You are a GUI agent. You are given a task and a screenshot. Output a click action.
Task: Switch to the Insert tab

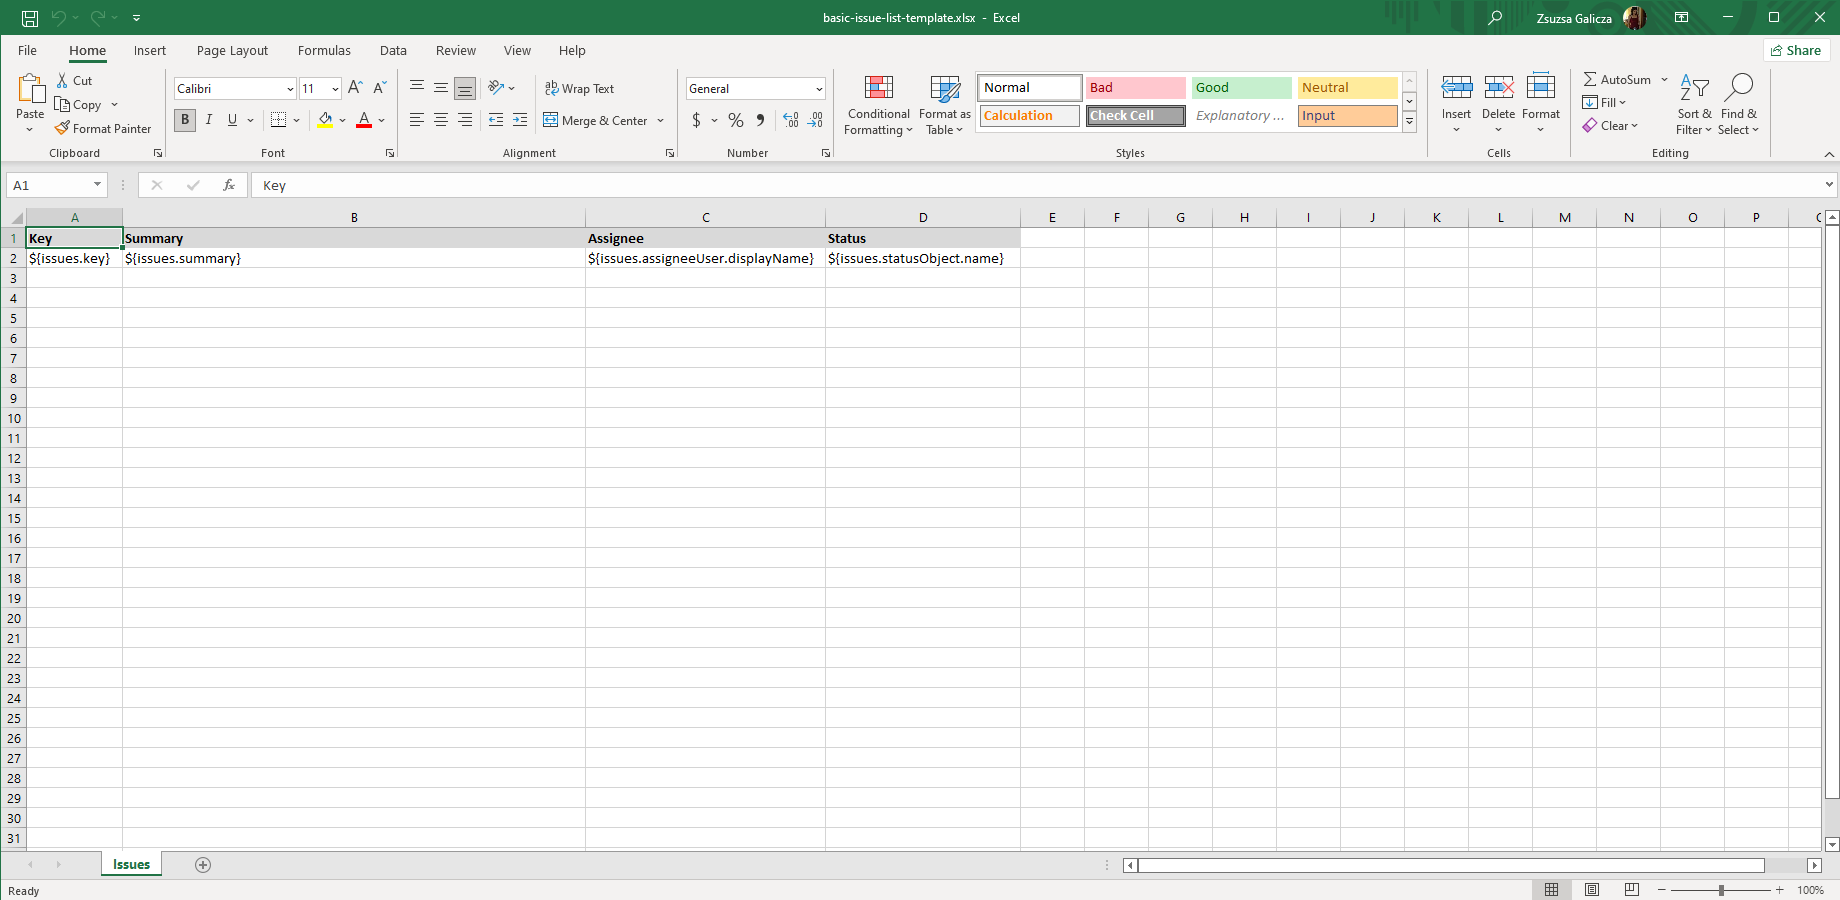point(150,50)
